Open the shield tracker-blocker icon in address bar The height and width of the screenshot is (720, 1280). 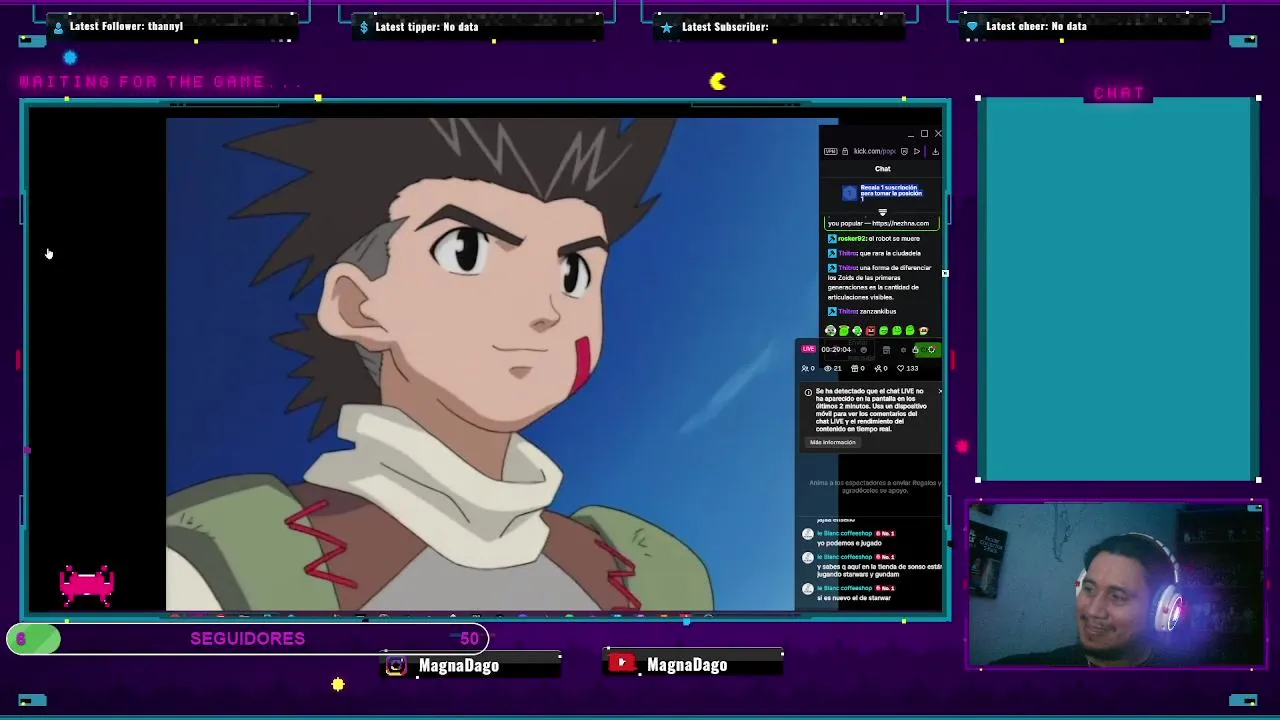(904, 151)
